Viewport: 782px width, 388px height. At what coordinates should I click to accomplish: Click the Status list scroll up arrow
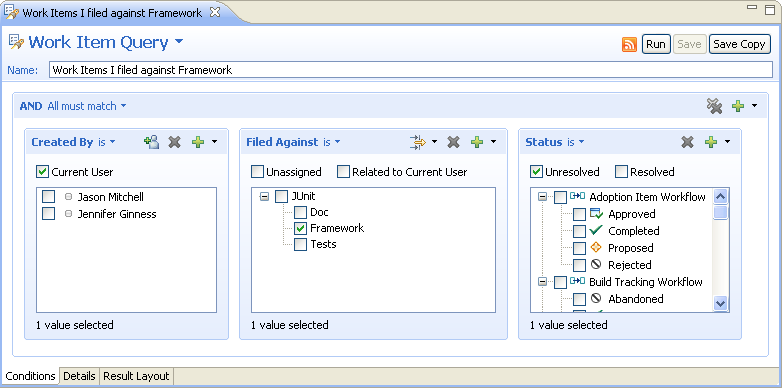721,196
